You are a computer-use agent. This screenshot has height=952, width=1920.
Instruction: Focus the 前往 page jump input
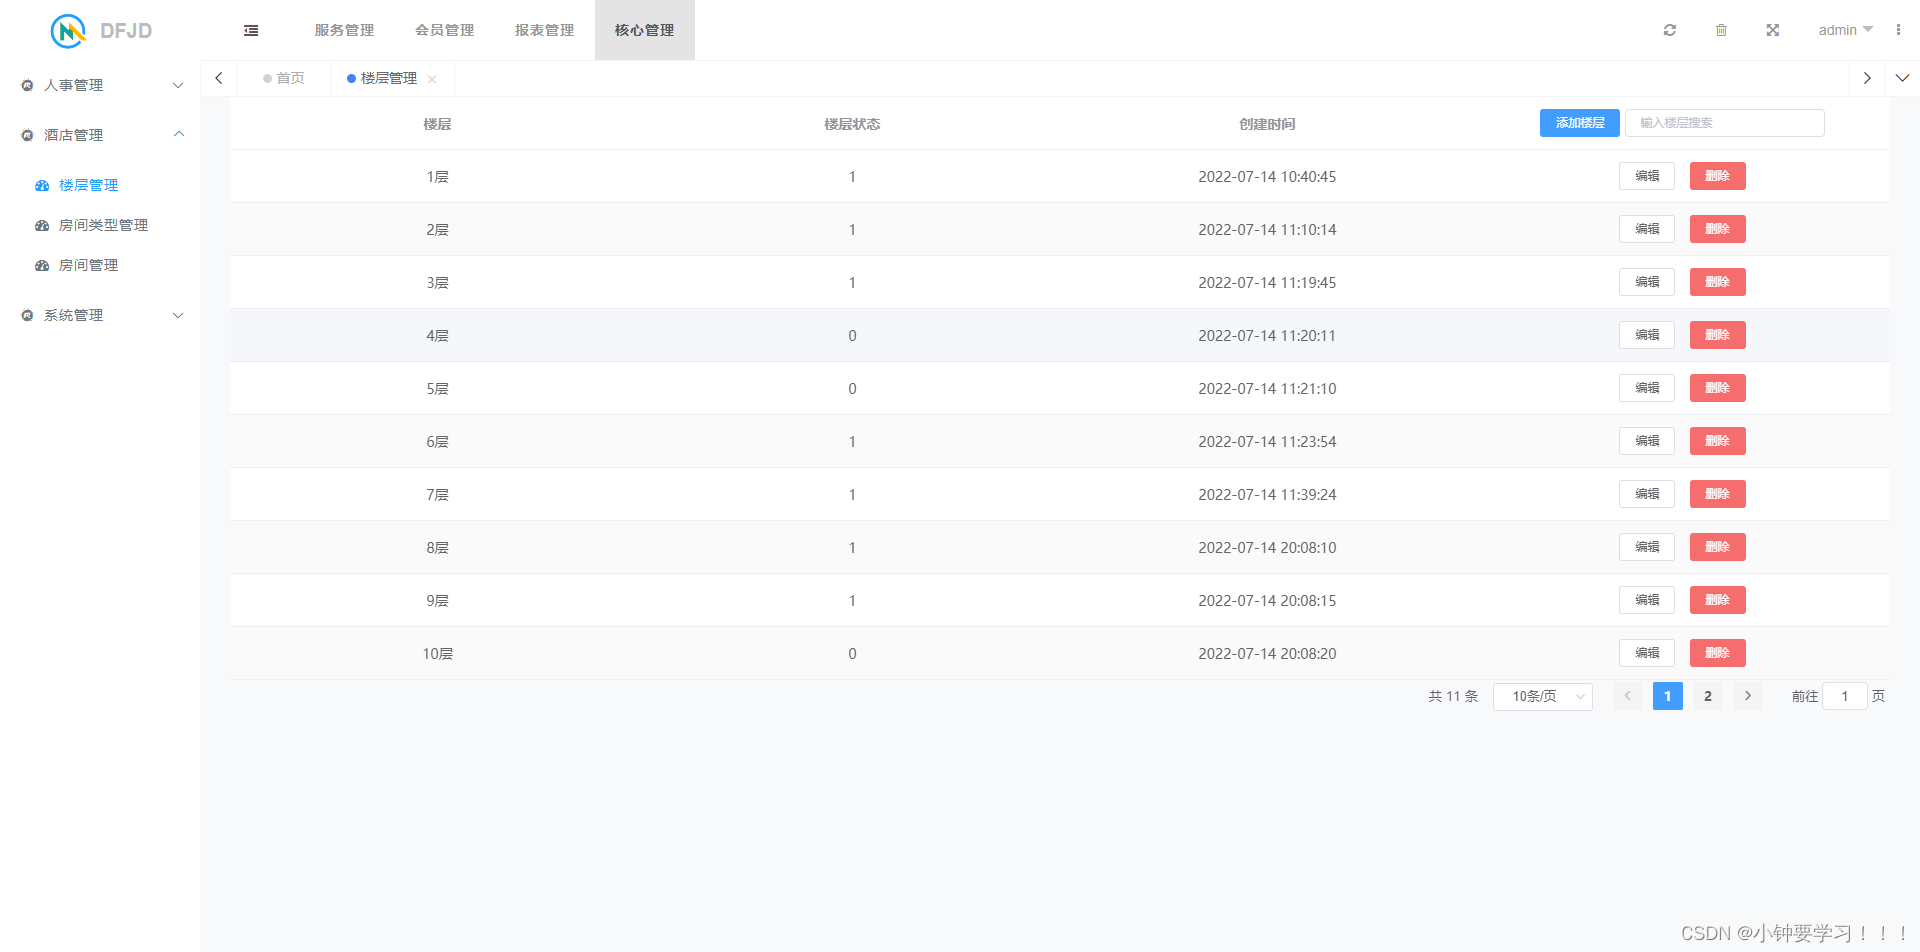(1844, 696)
